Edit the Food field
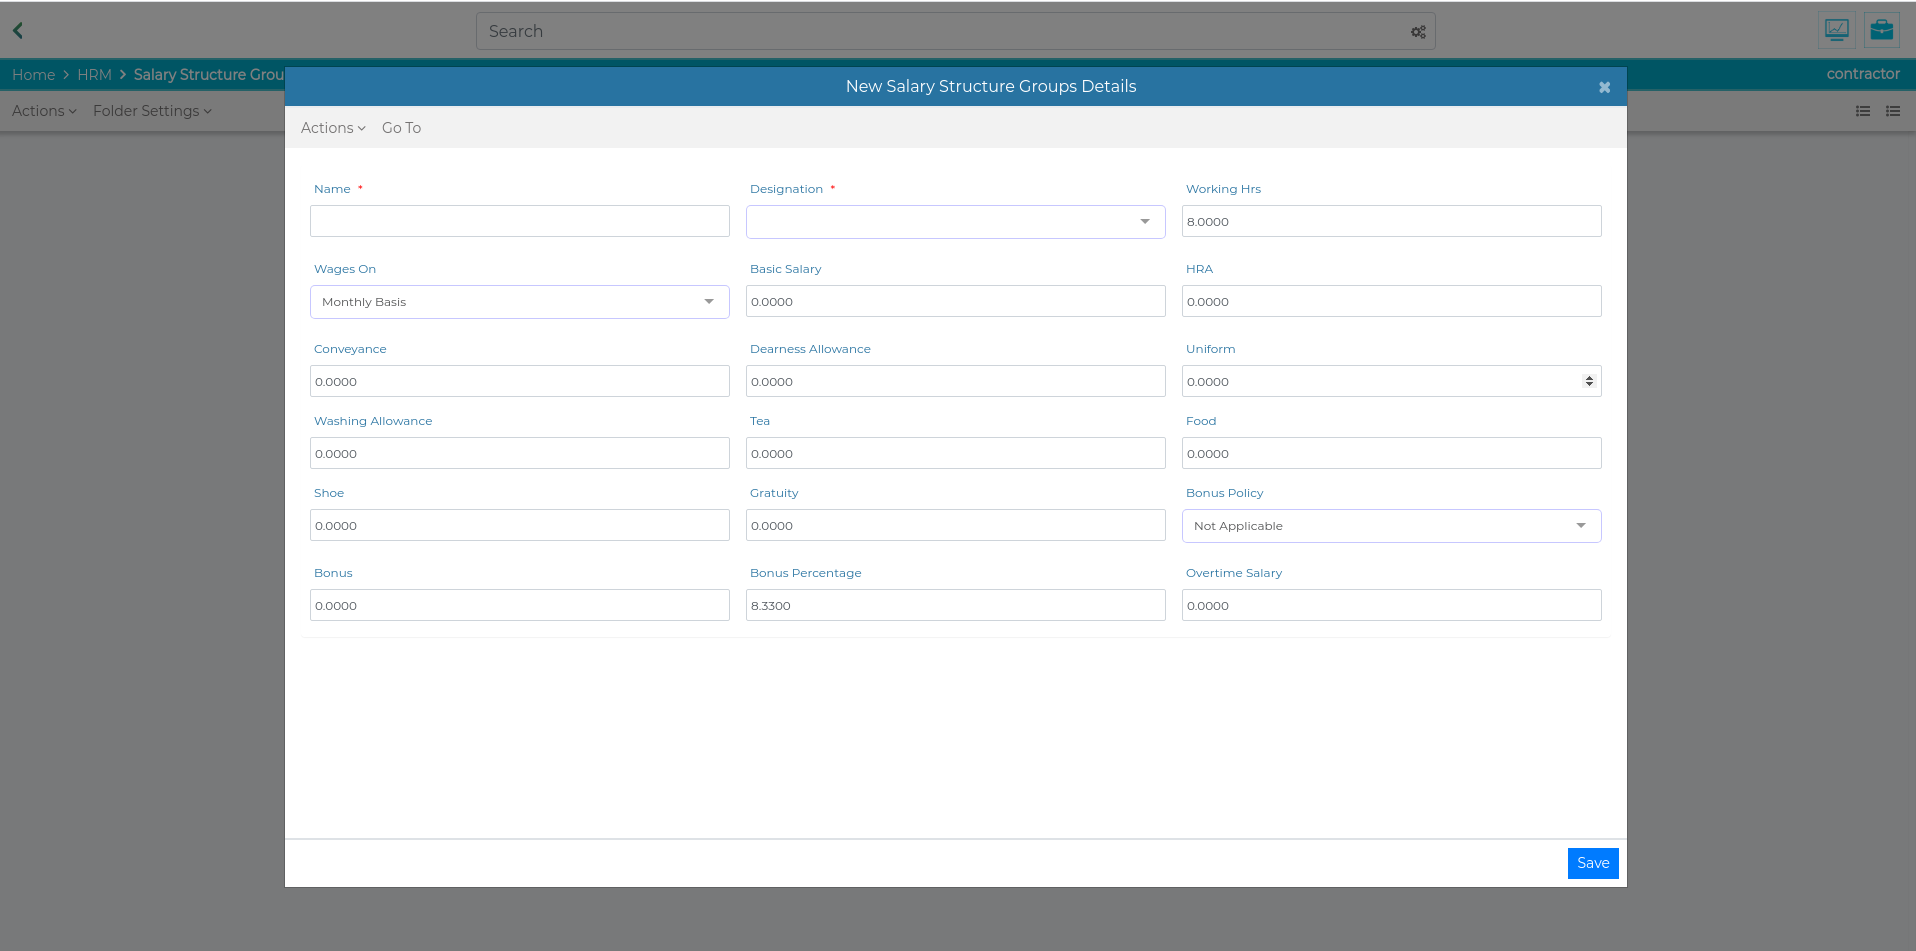The width and height of the screenshot is (1916, 951). click(1392, 453)
